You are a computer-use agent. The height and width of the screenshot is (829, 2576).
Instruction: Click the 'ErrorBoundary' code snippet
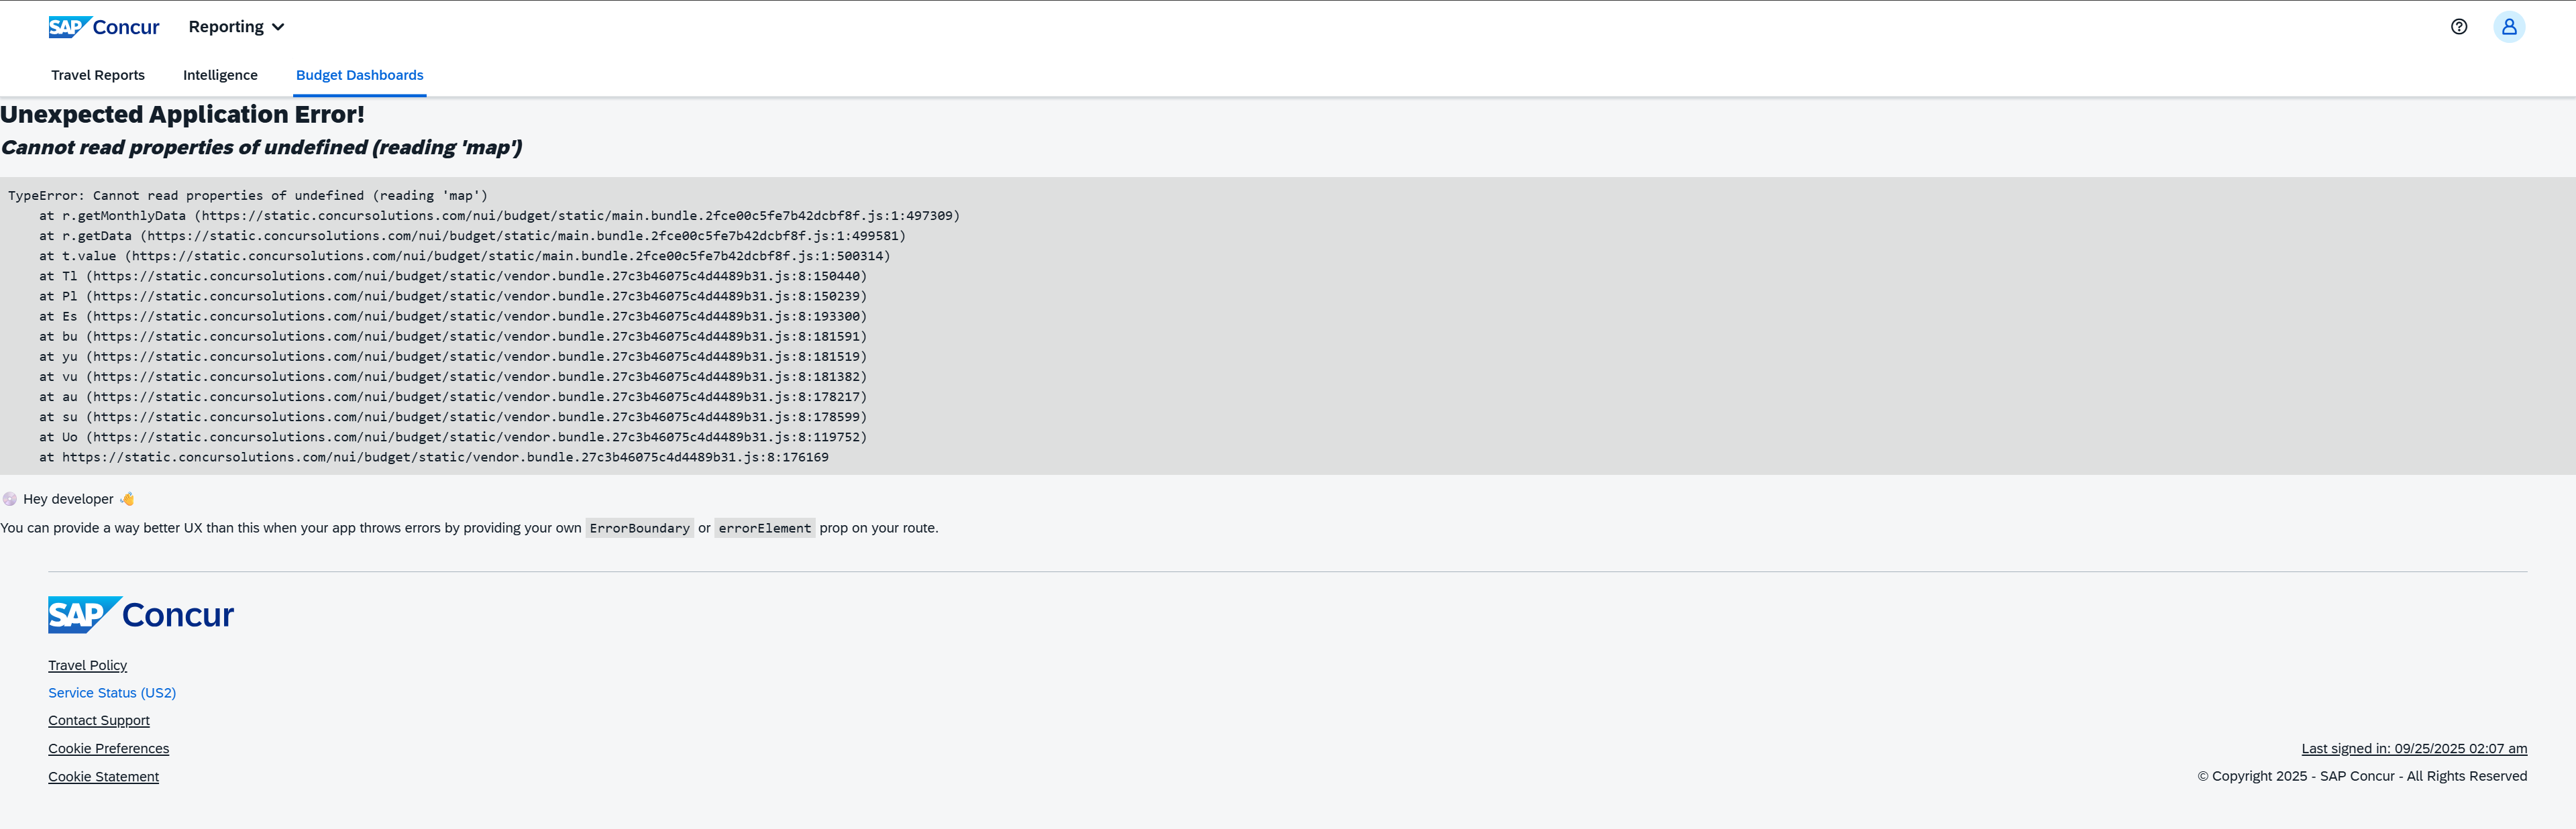(x=639, y=528)
